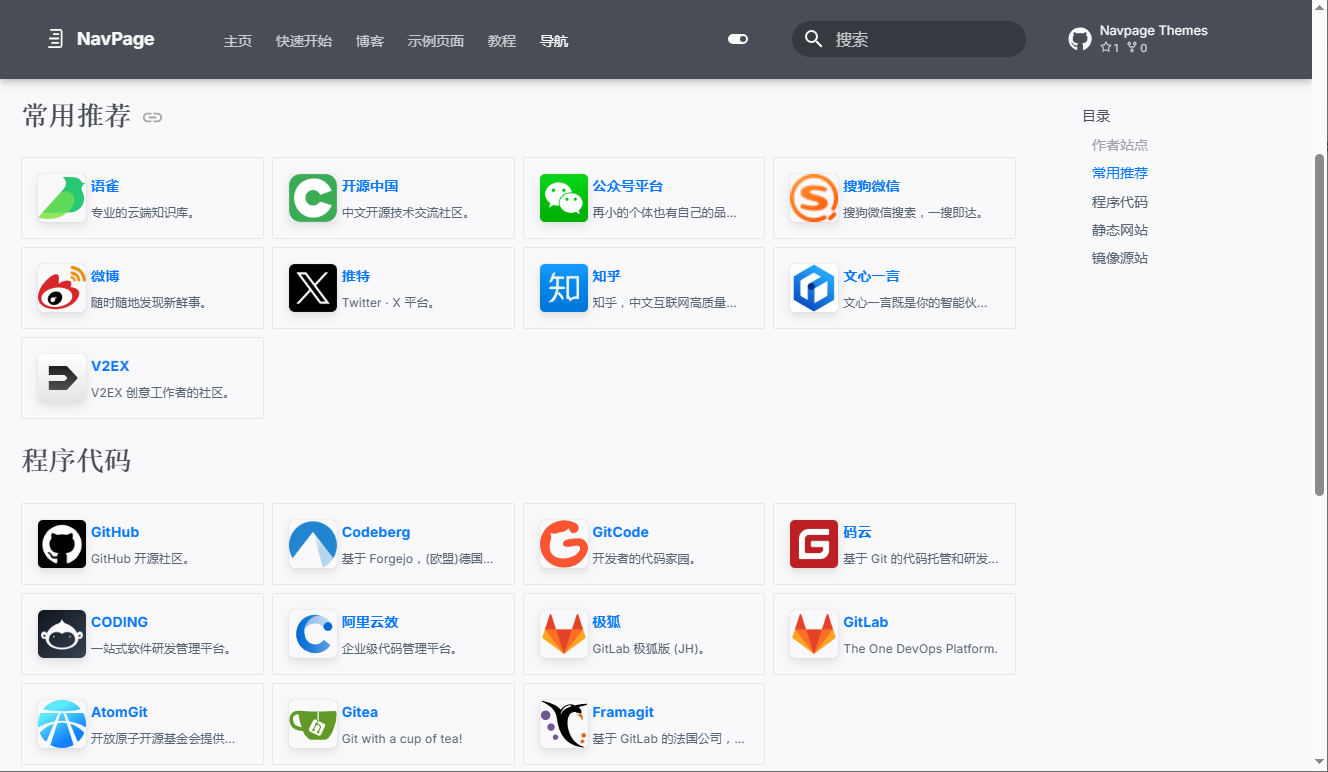Open the 语雀 green bird icon
This screenshot has height=772, width=1328.
click(62, 198)
